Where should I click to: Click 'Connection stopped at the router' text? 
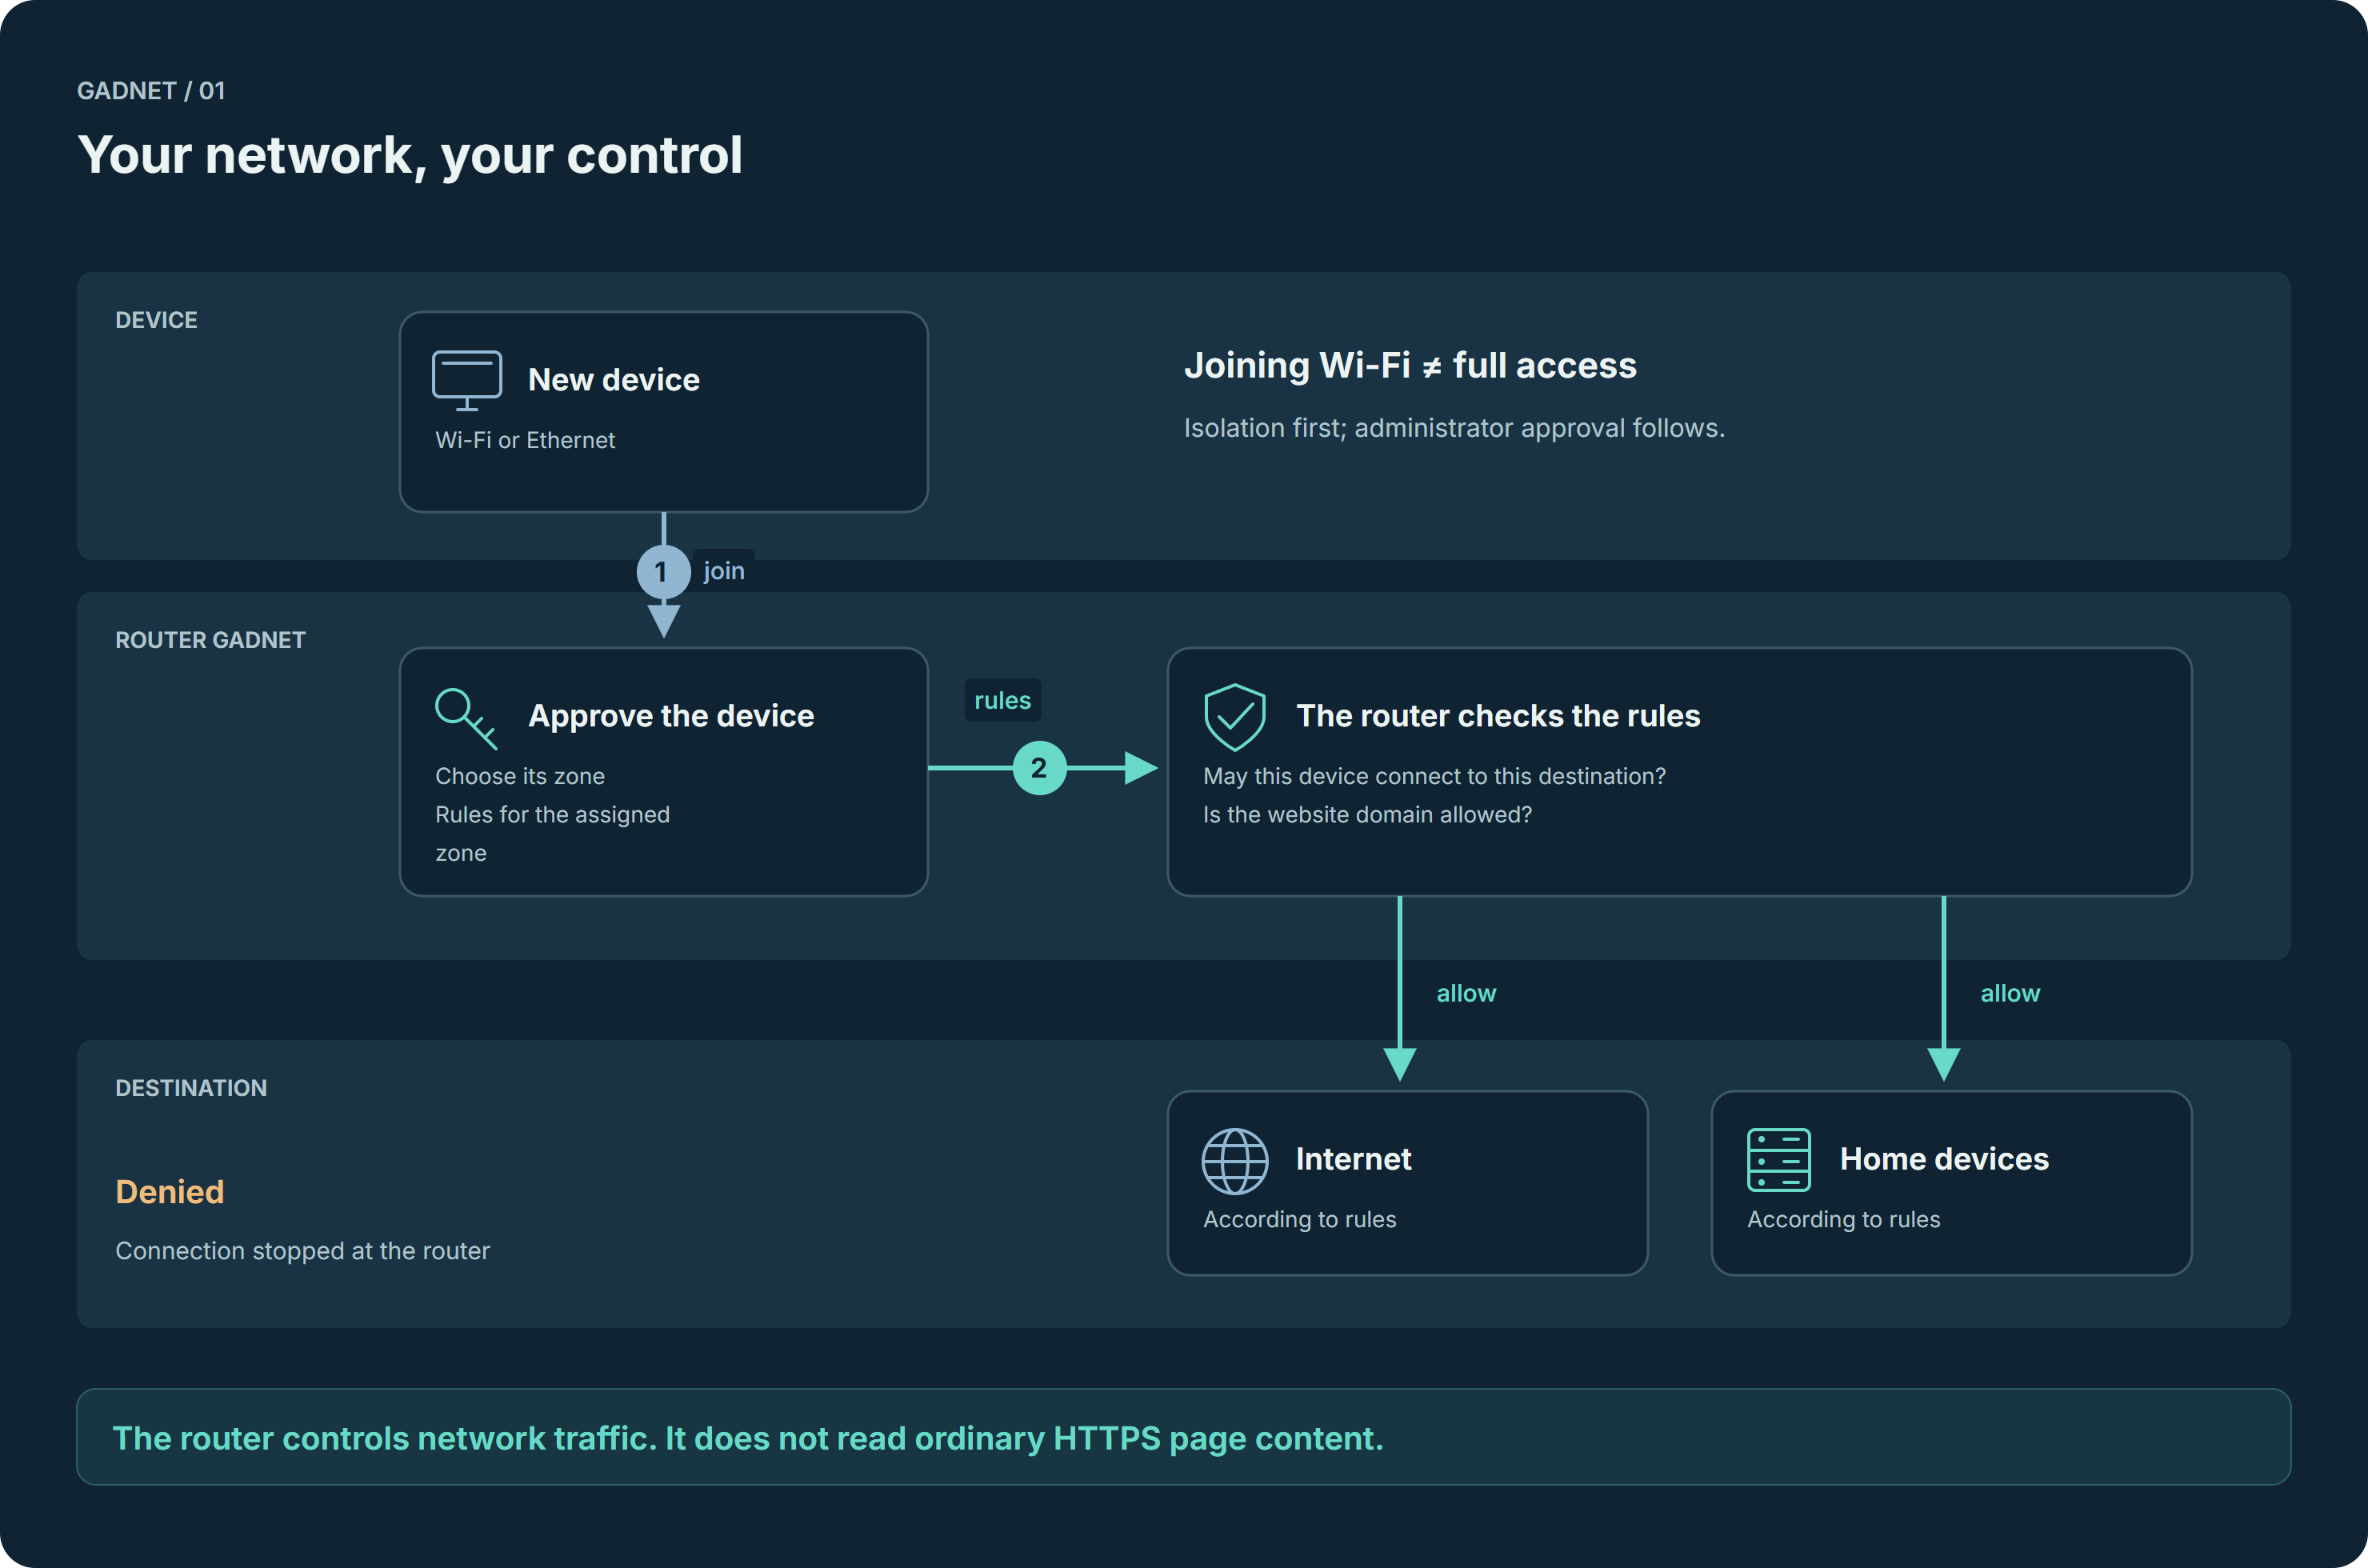(302, 1251)
